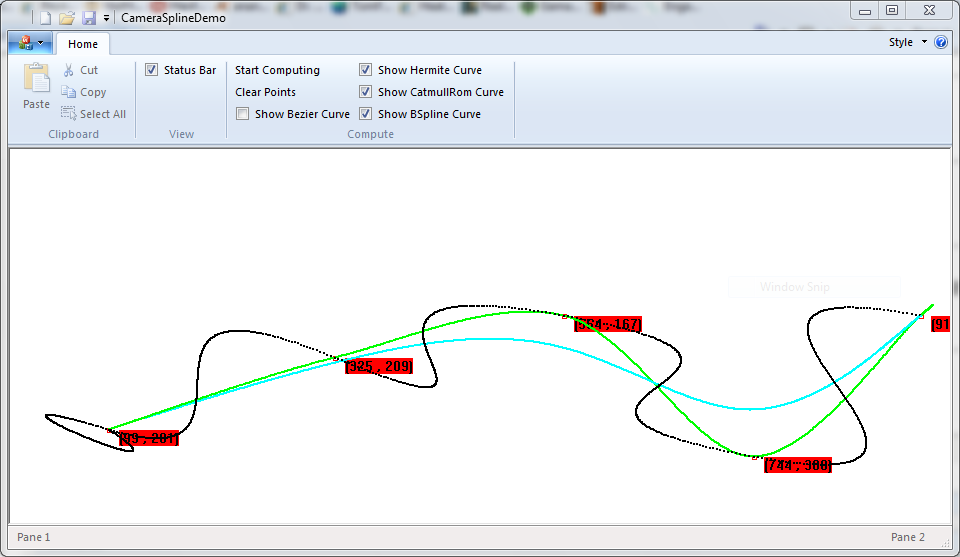Click the Select All icon
The width and height of the screenshot is (960, 557).
(x=69, y=114)
